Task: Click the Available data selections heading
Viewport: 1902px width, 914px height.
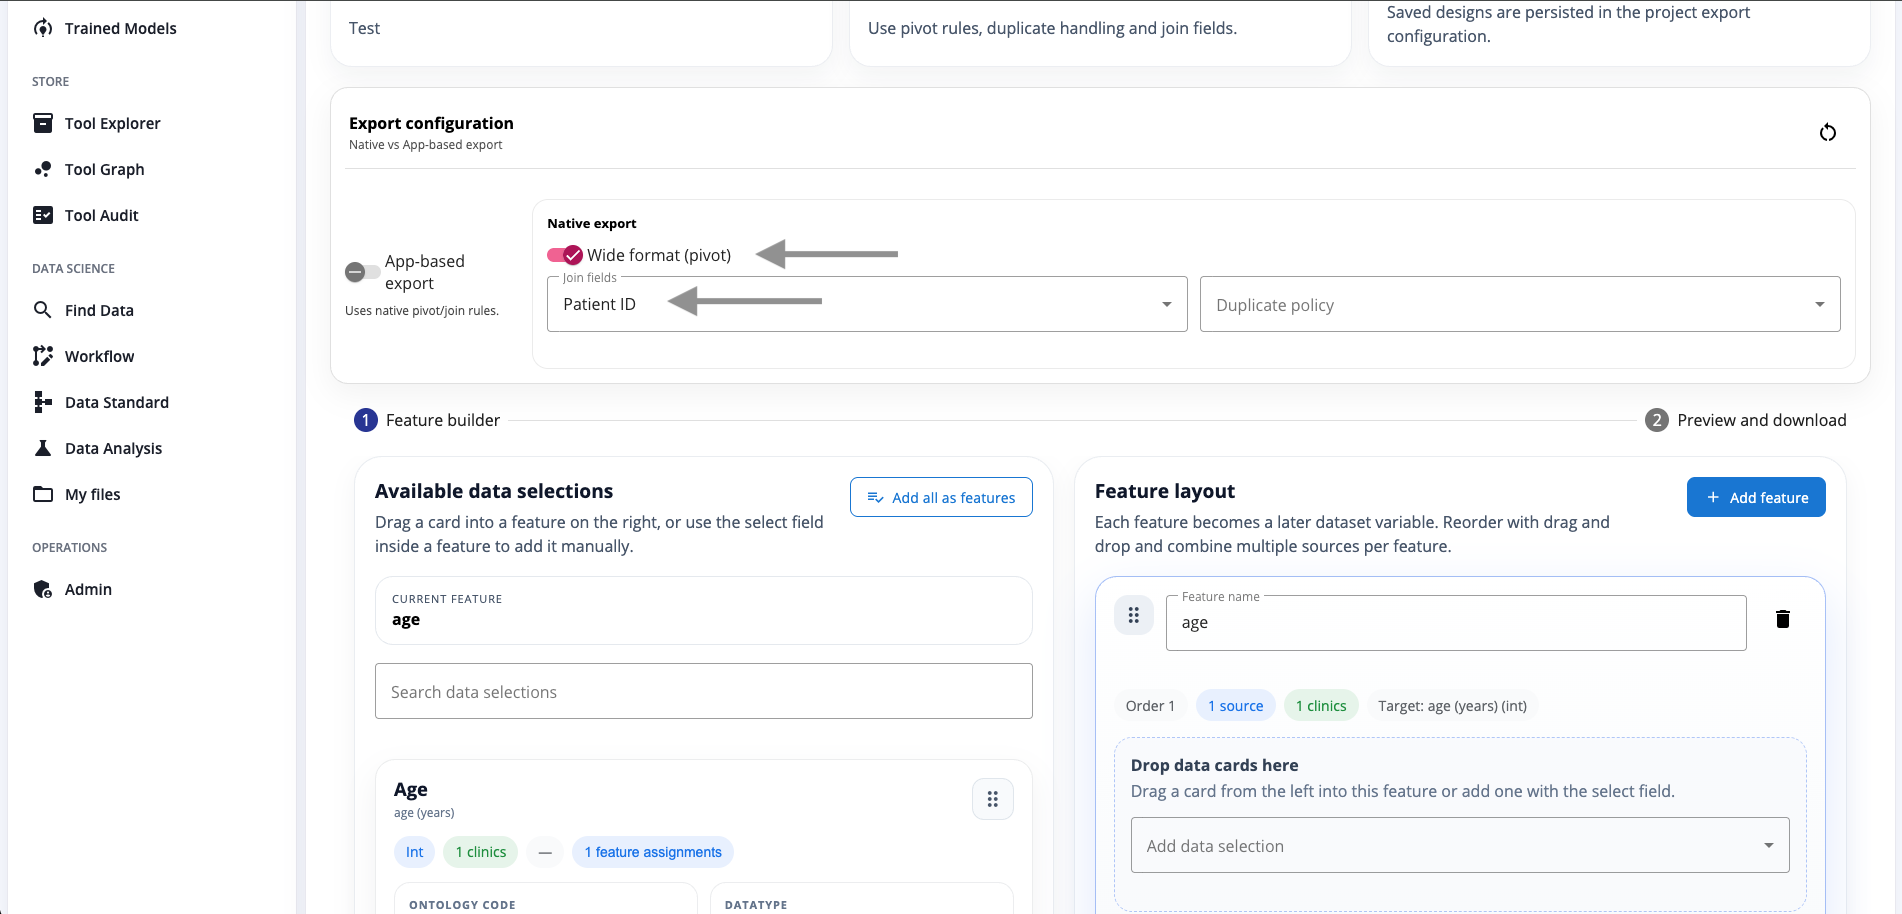Action: (x=494, y=491)
